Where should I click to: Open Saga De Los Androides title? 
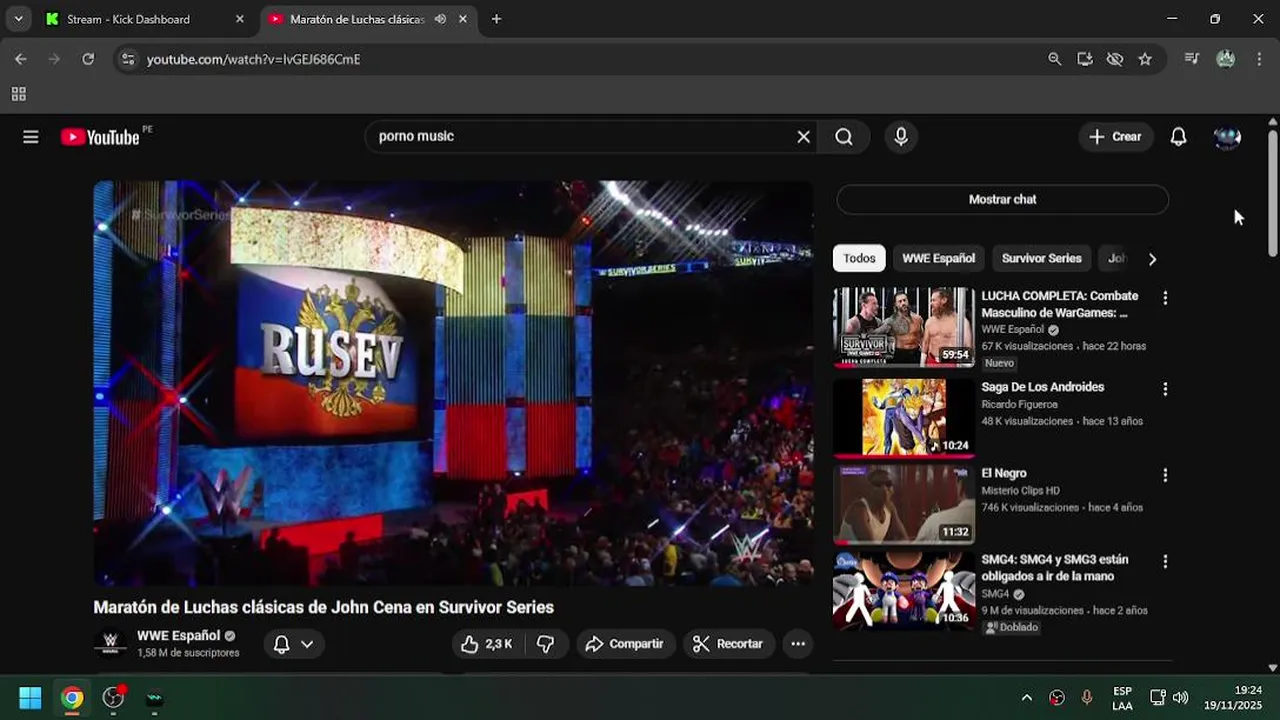(1042, 387)
